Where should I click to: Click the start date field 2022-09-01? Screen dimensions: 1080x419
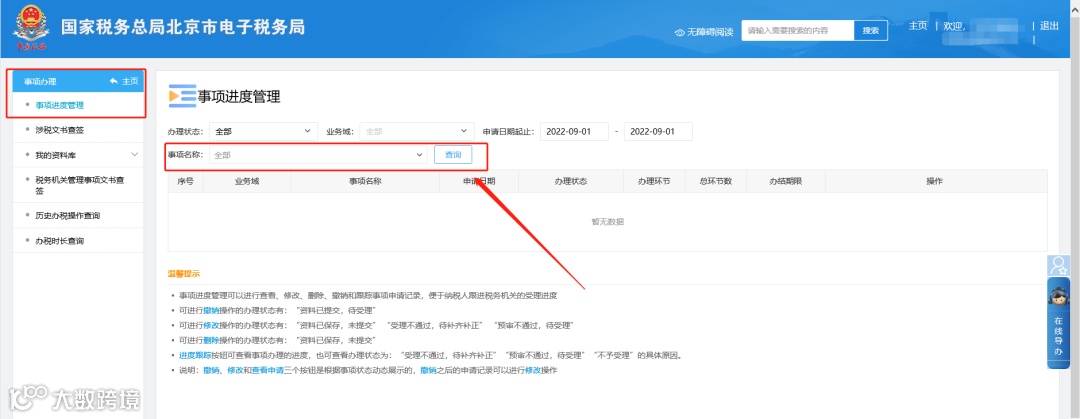click(x=574, y=131)
